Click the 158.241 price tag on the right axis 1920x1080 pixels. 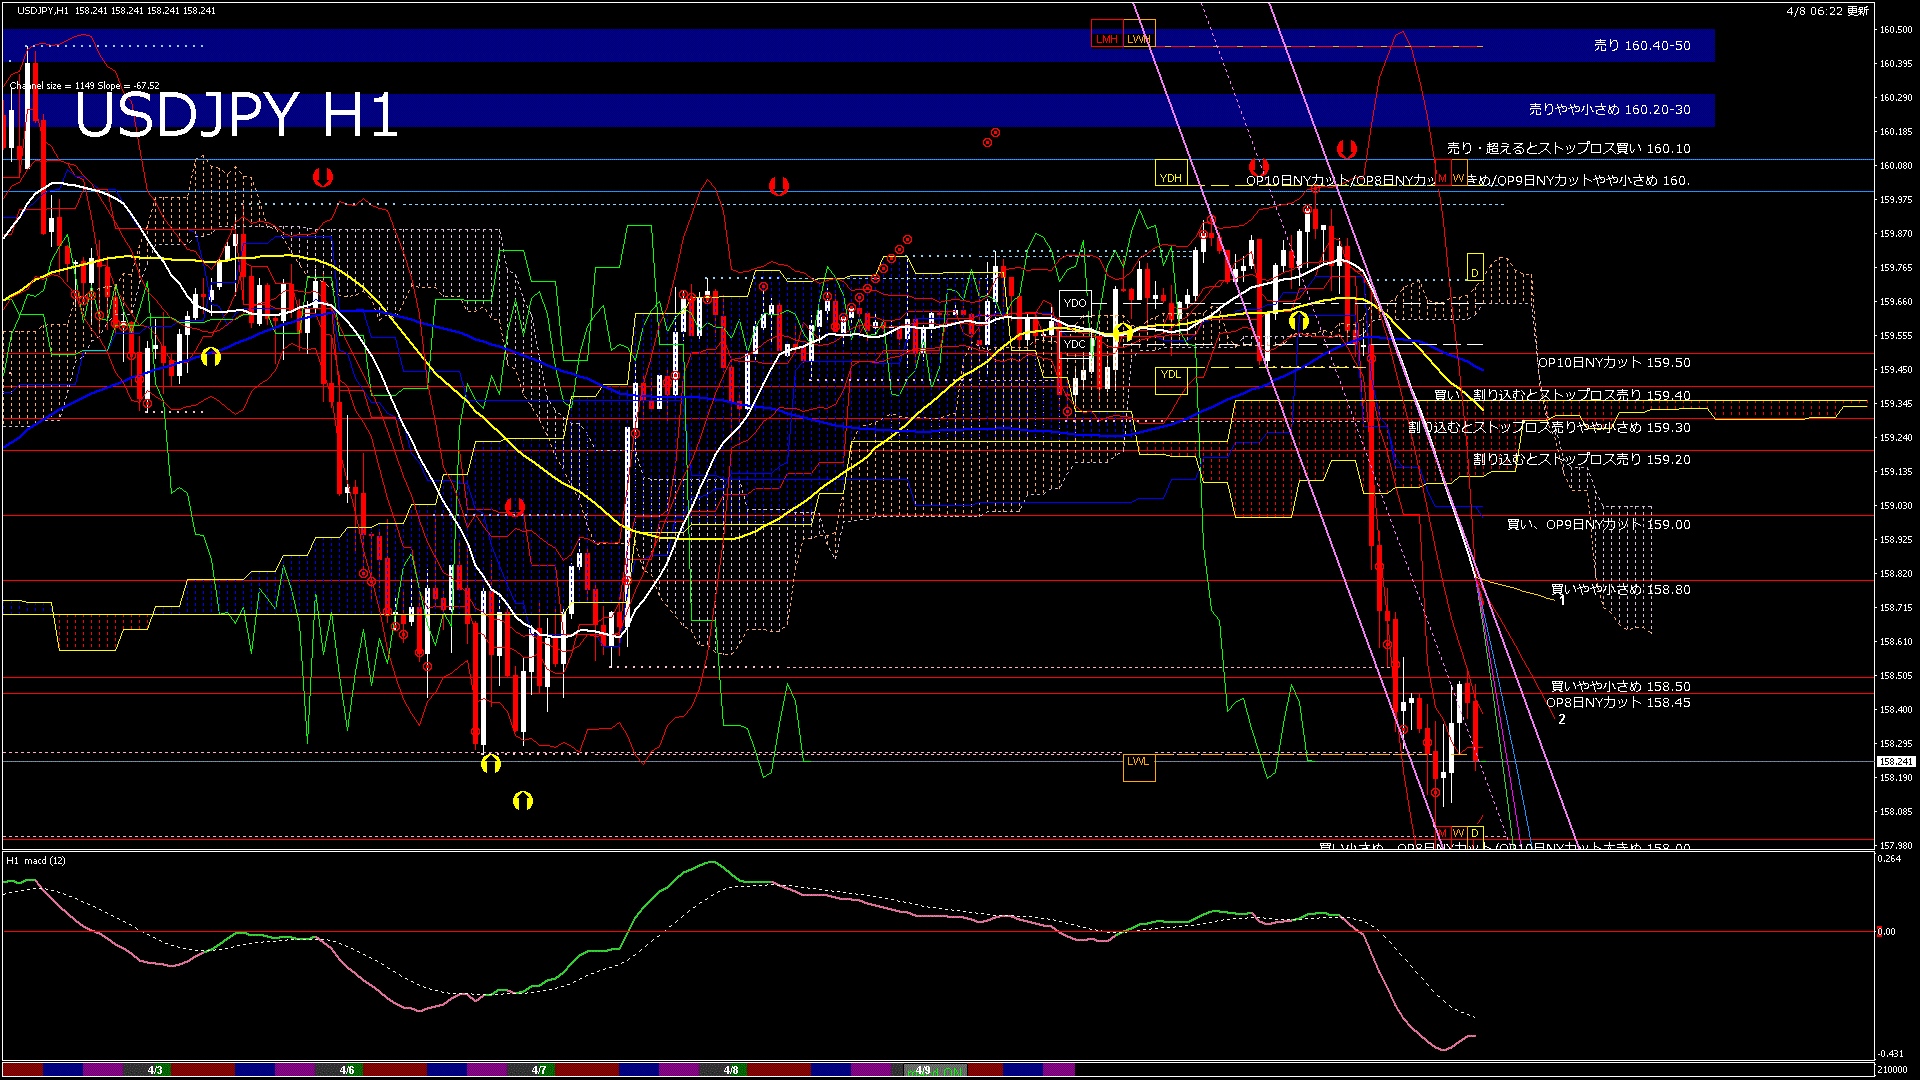pos(1898,761)
